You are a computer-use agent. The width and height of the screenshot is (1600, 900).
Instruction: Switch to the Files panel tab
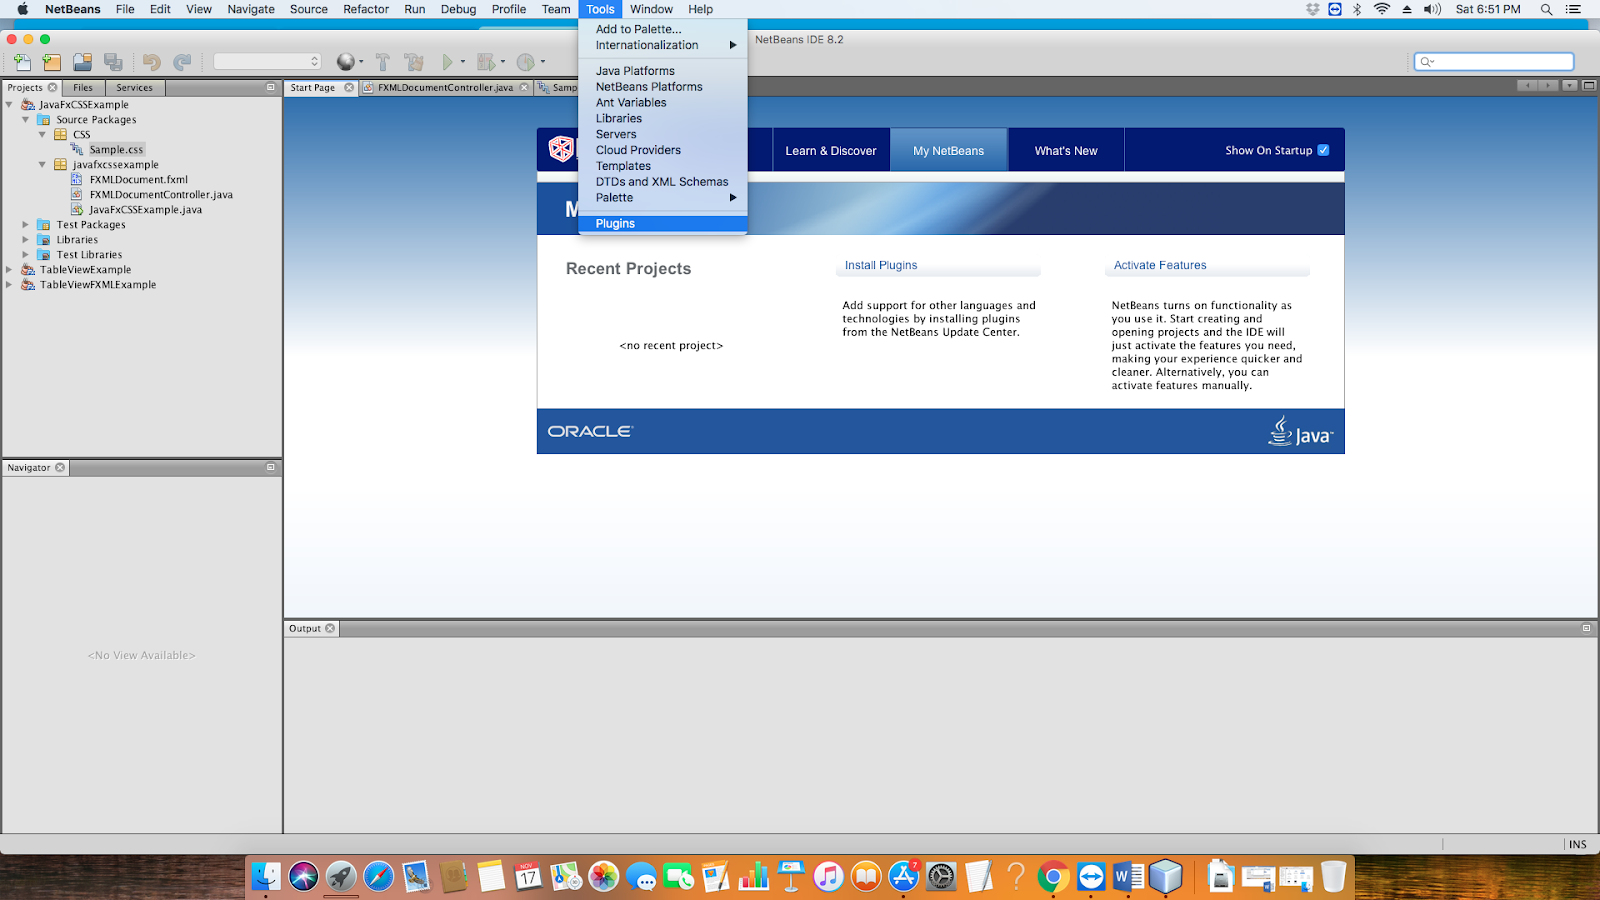click(83, 88)
